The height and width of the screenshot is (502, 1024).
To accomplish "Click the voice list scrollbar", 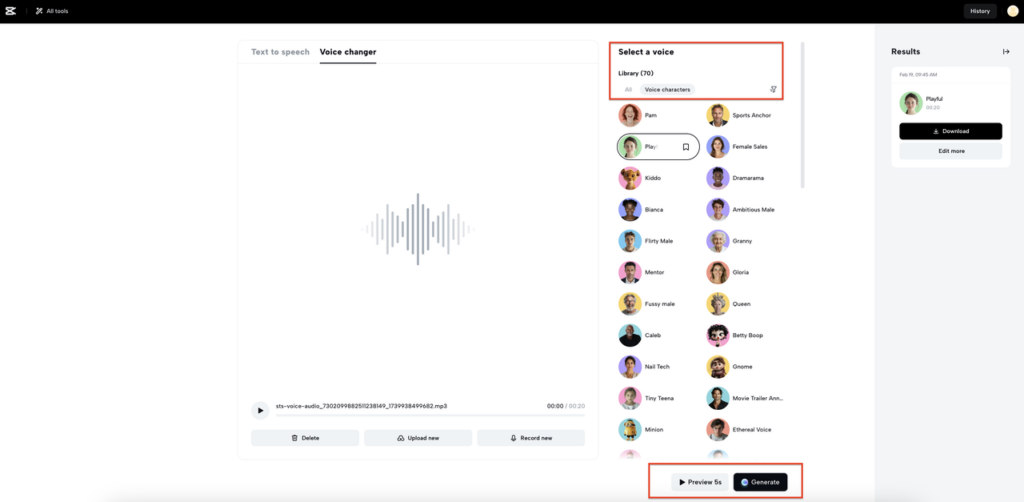I will tap(803, 116).
